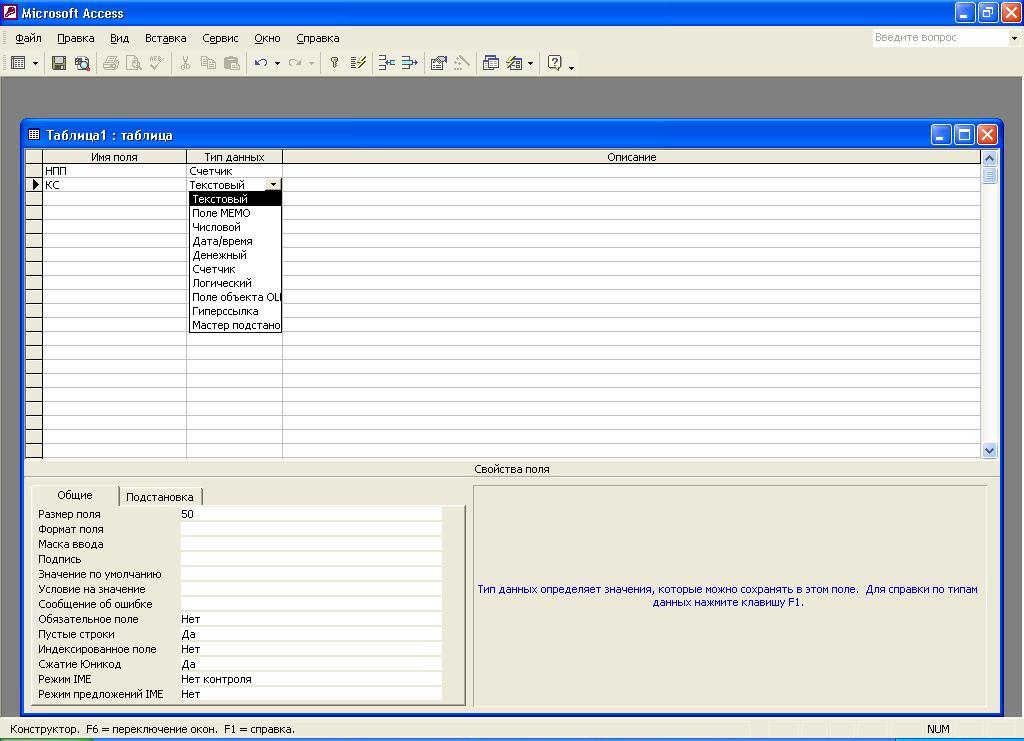1024x741 pixels.
Task: Click the Build wand icon
Action: coord(462,63)
